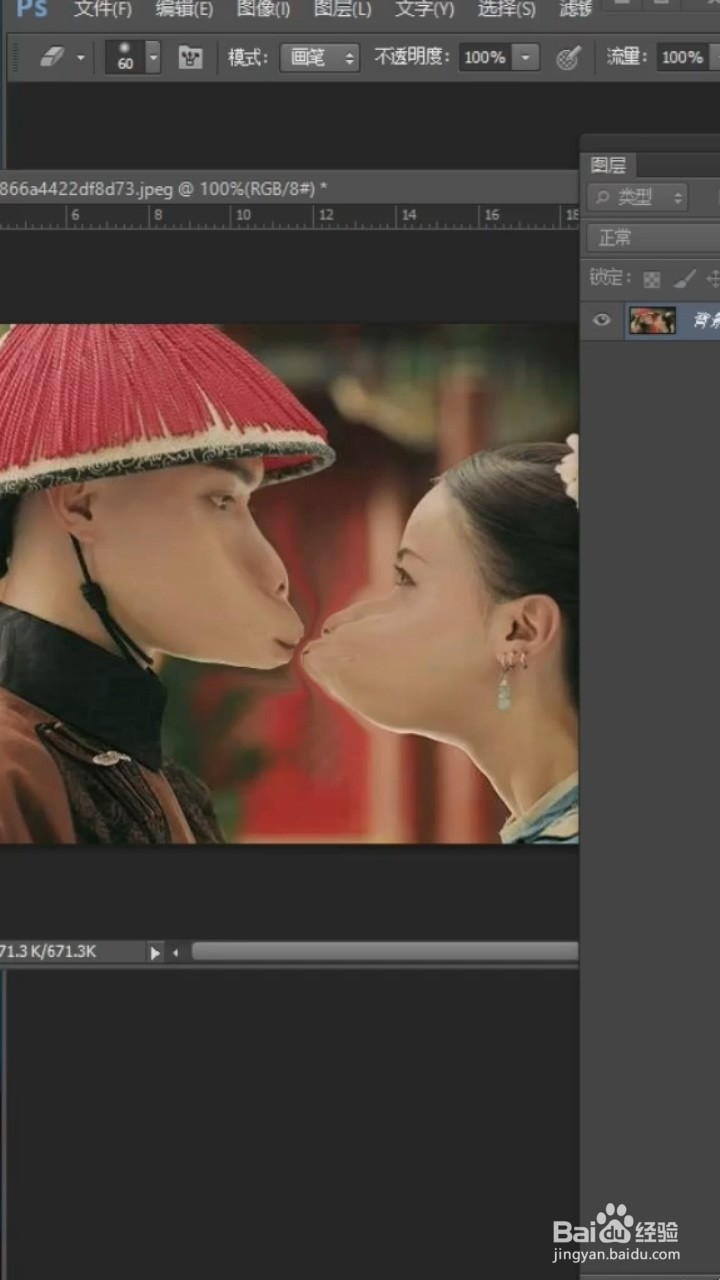
Task: Click the 不透明度: label
Action: tap(414, 58)
